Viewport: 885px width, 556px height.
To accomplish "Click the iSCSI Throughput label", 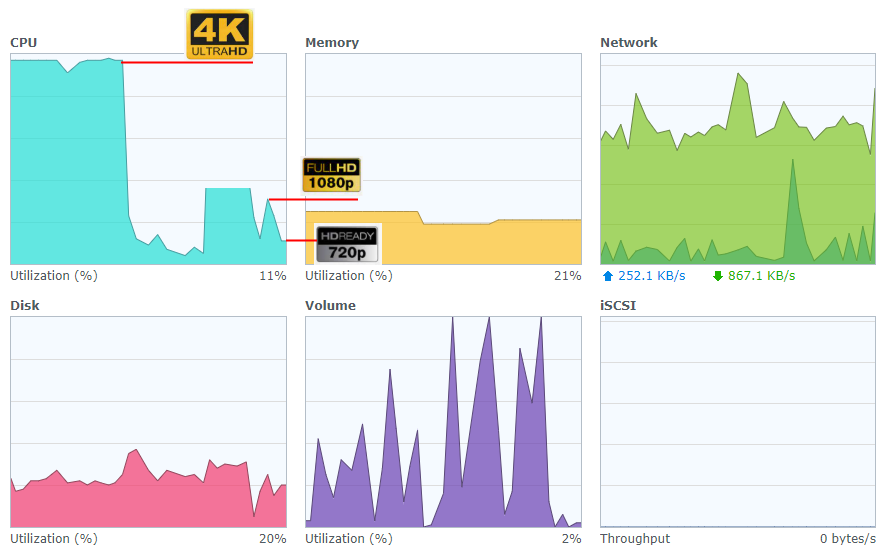I will (635, 539).
